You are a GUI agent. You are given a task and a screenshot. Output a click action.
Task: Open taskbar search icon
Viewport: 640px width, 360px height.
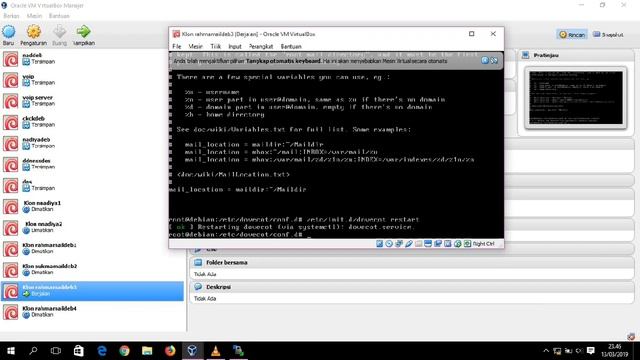click(x=33, y=351)
